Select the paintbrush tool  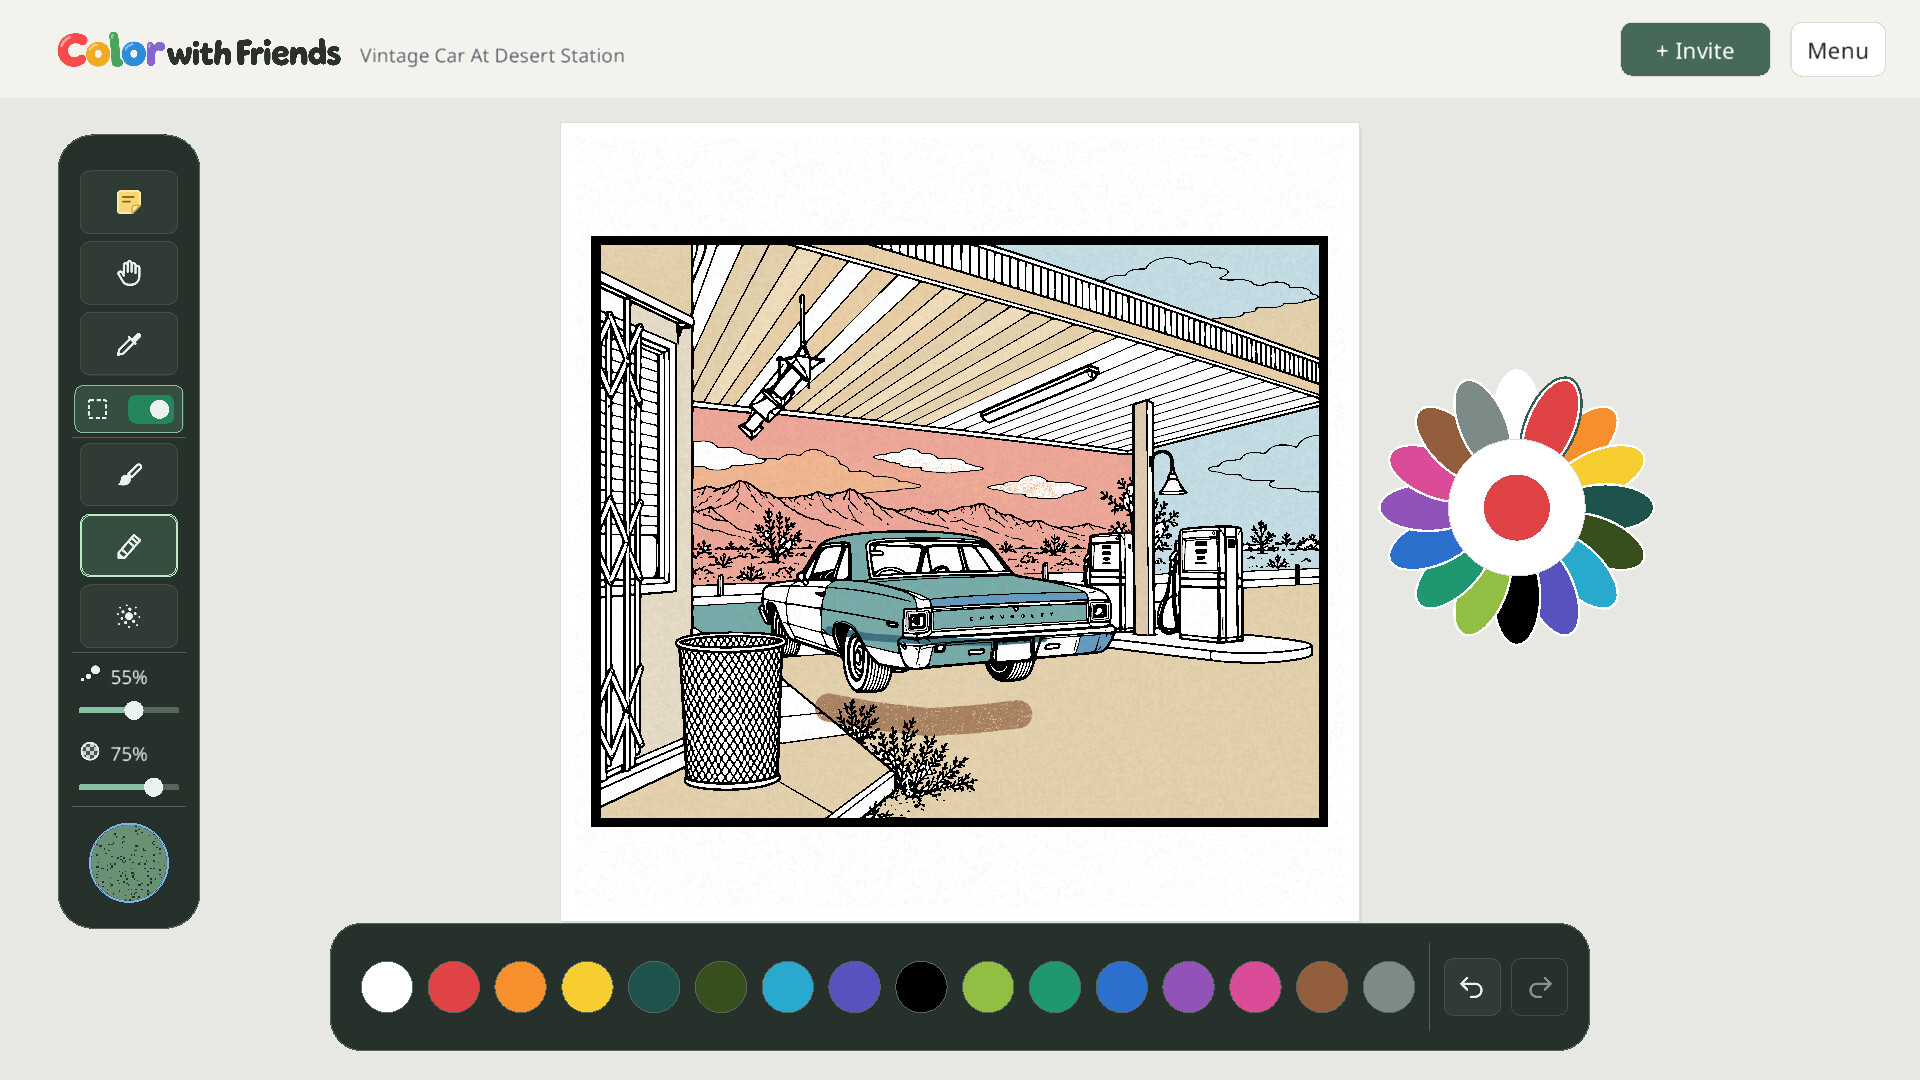129,475
